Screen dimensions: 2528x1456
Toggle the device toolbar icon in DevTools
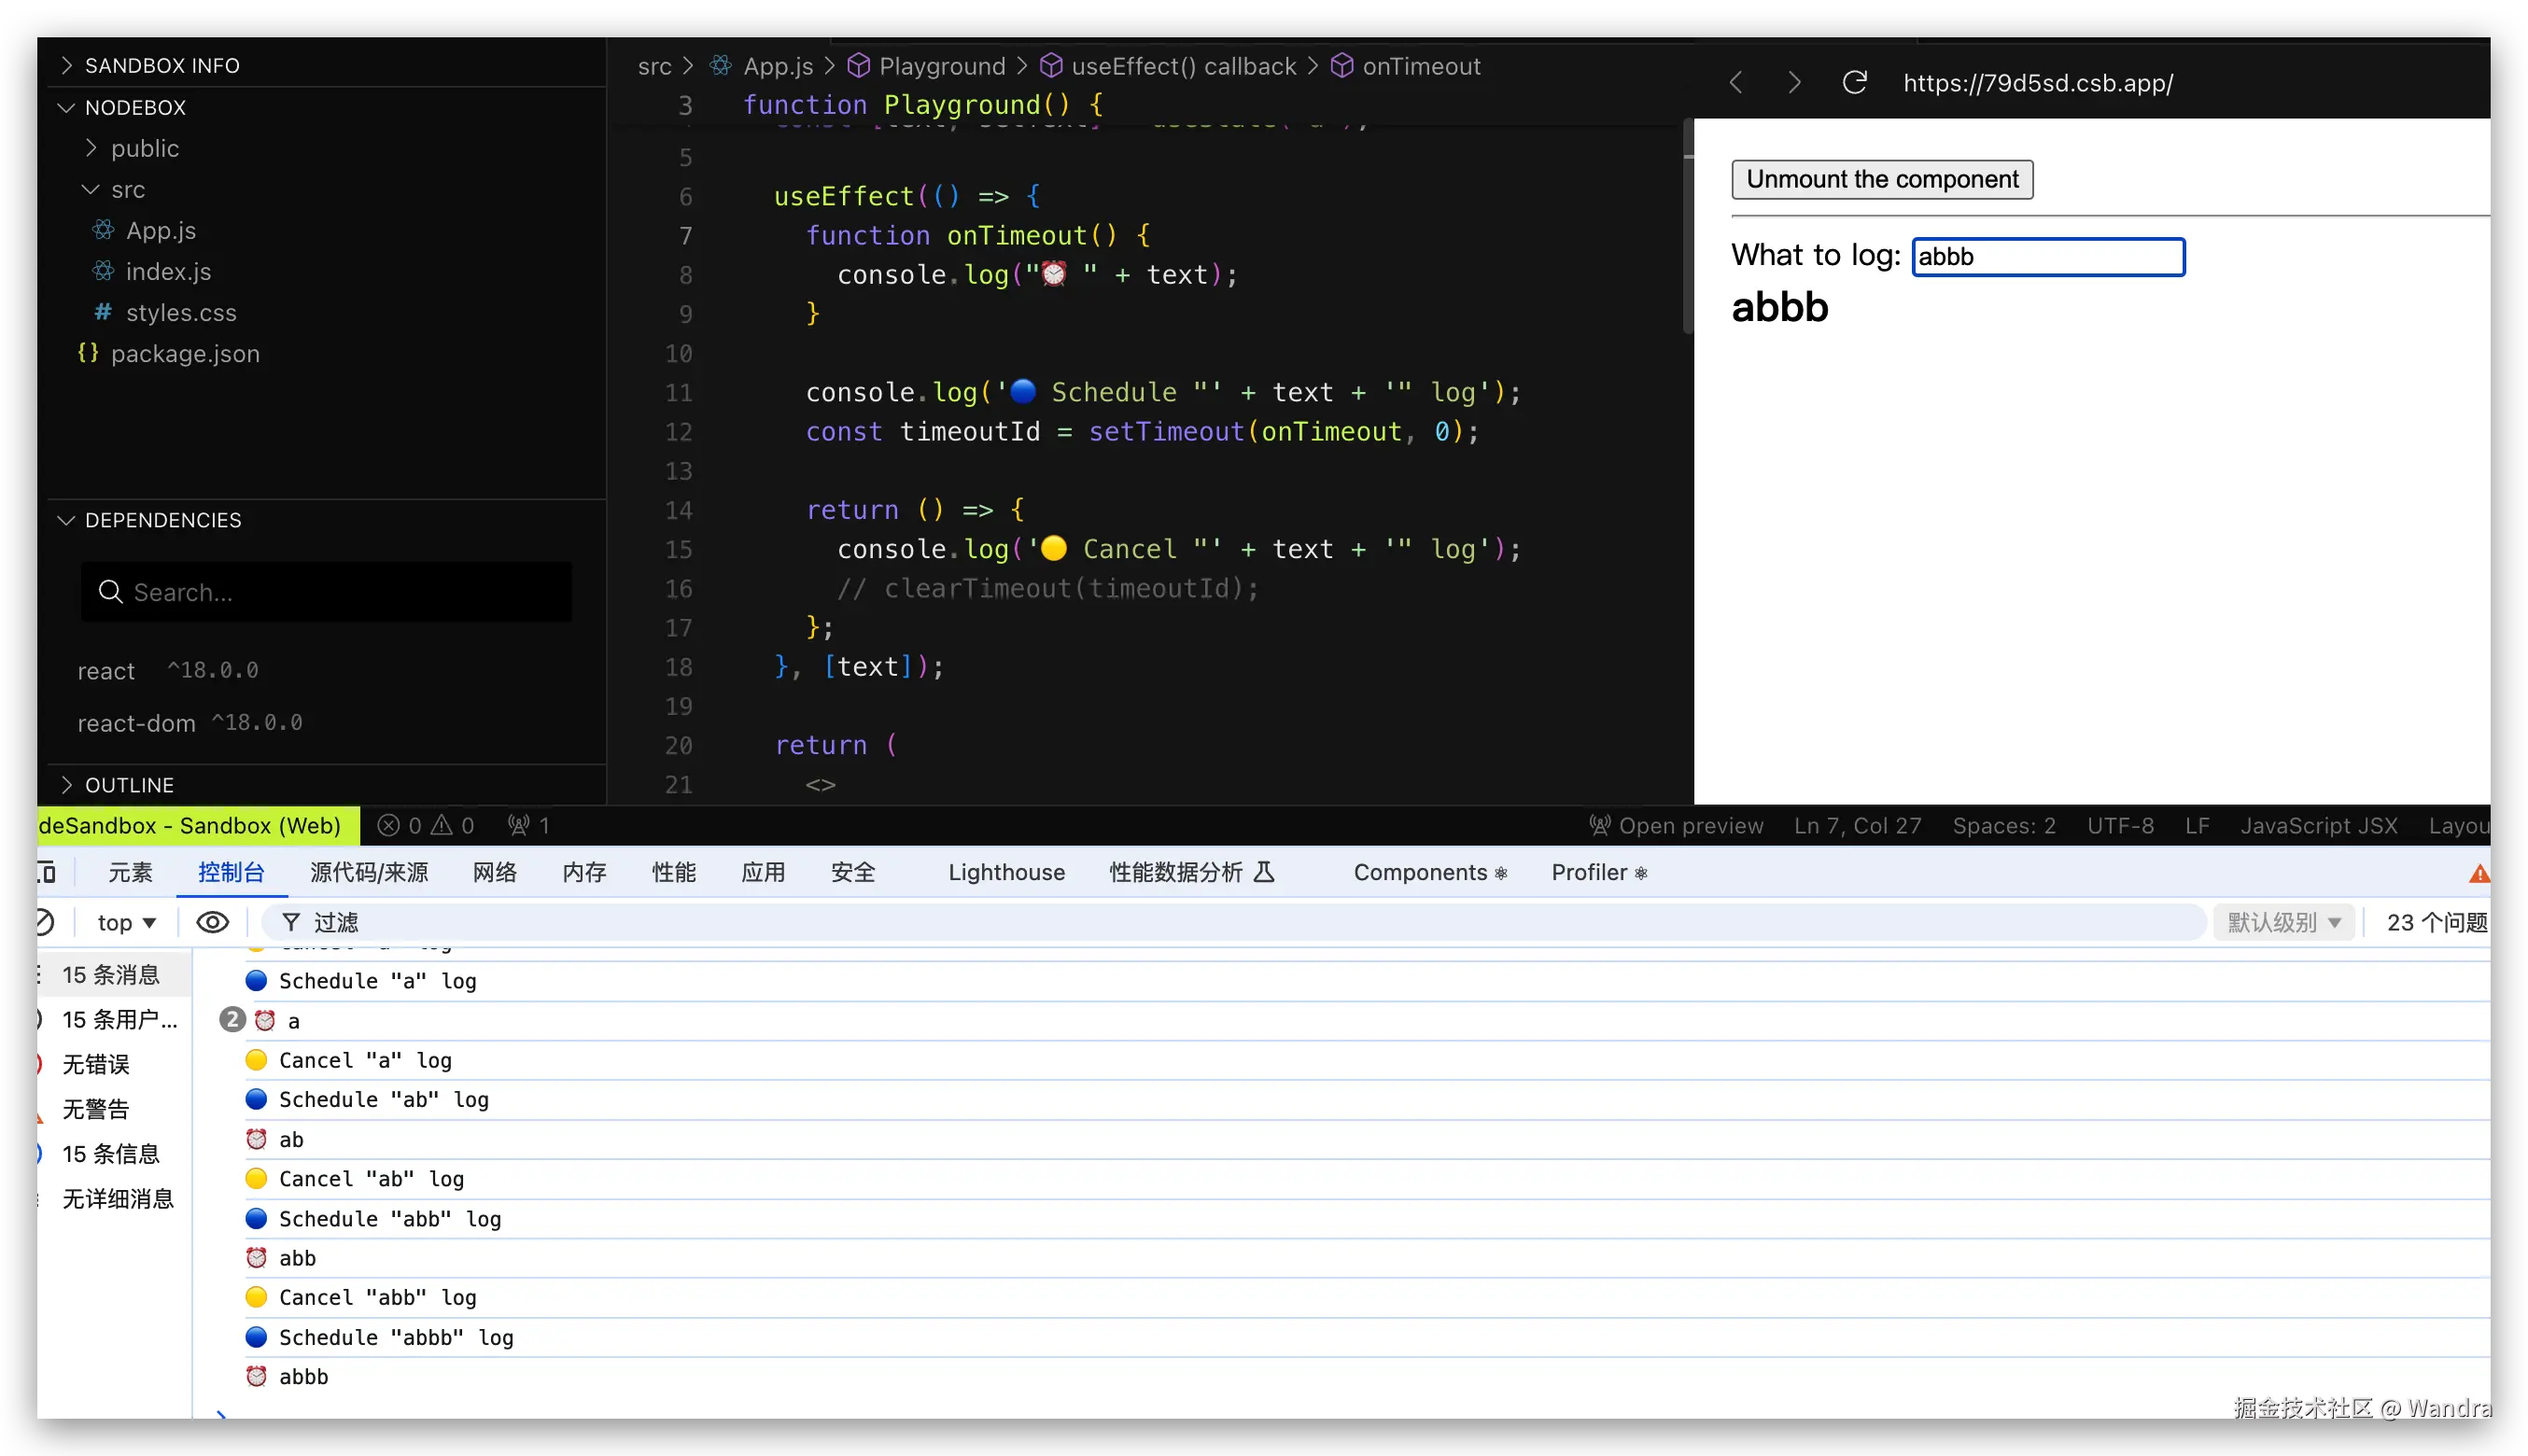(x=46, y=872)
